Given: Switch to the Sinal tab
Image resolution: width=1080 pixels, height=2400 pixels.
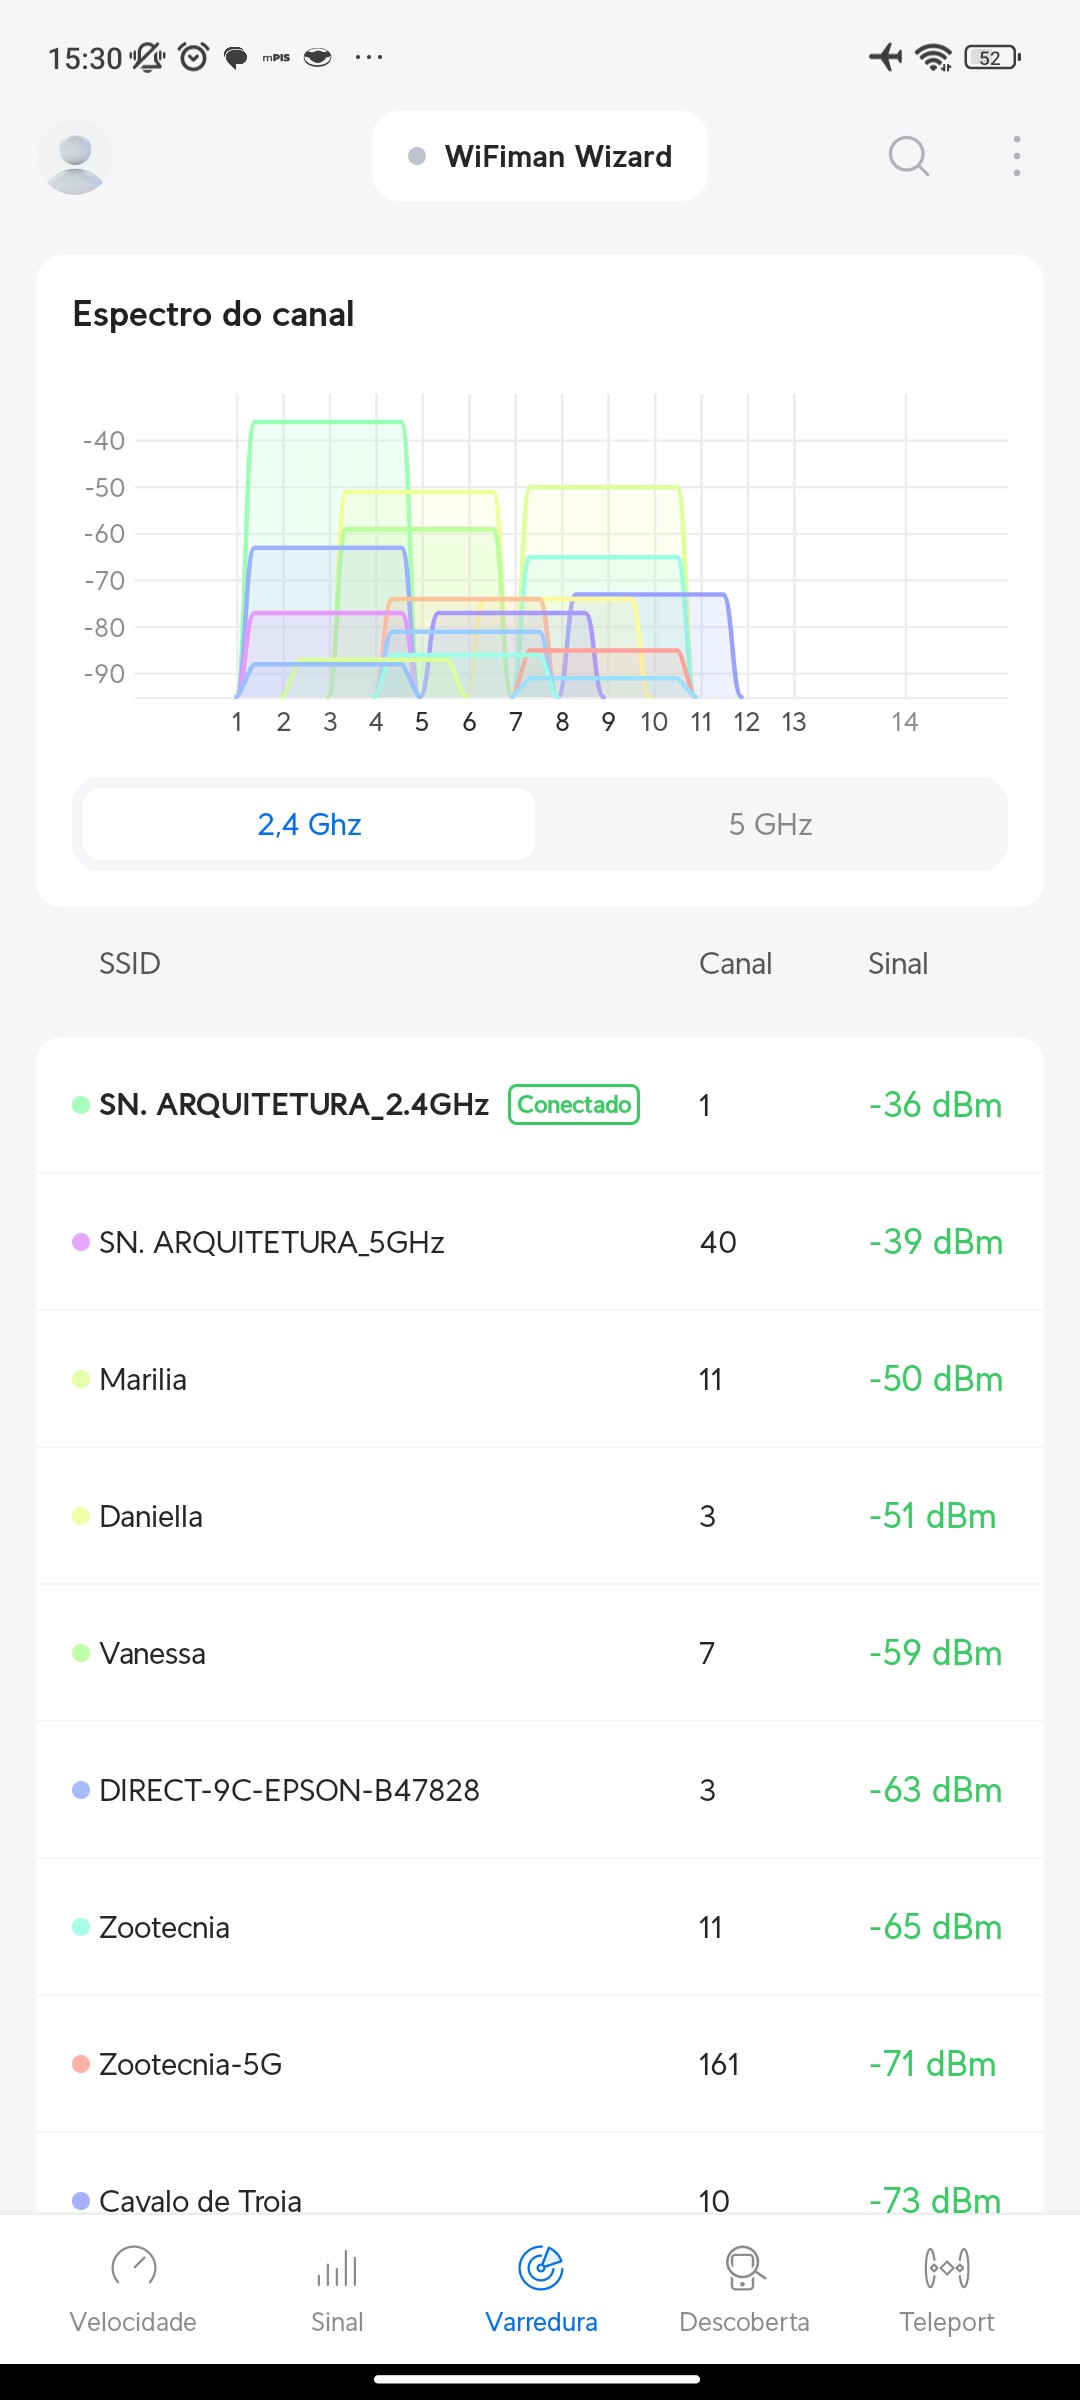Looking at the screenshot, I should pyautogui.click(x=337, y=2287).
